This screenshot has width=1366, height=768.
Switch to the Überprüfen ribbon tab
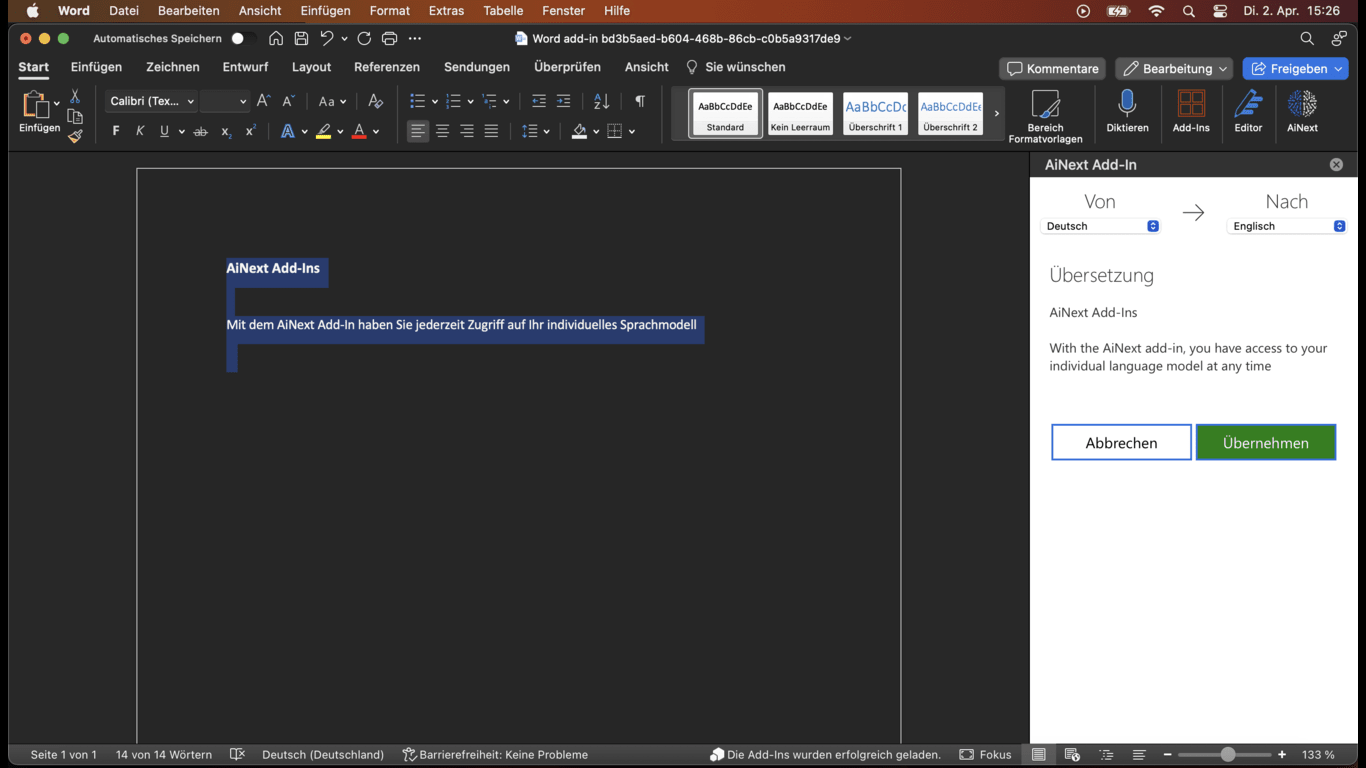pos(567,67)
